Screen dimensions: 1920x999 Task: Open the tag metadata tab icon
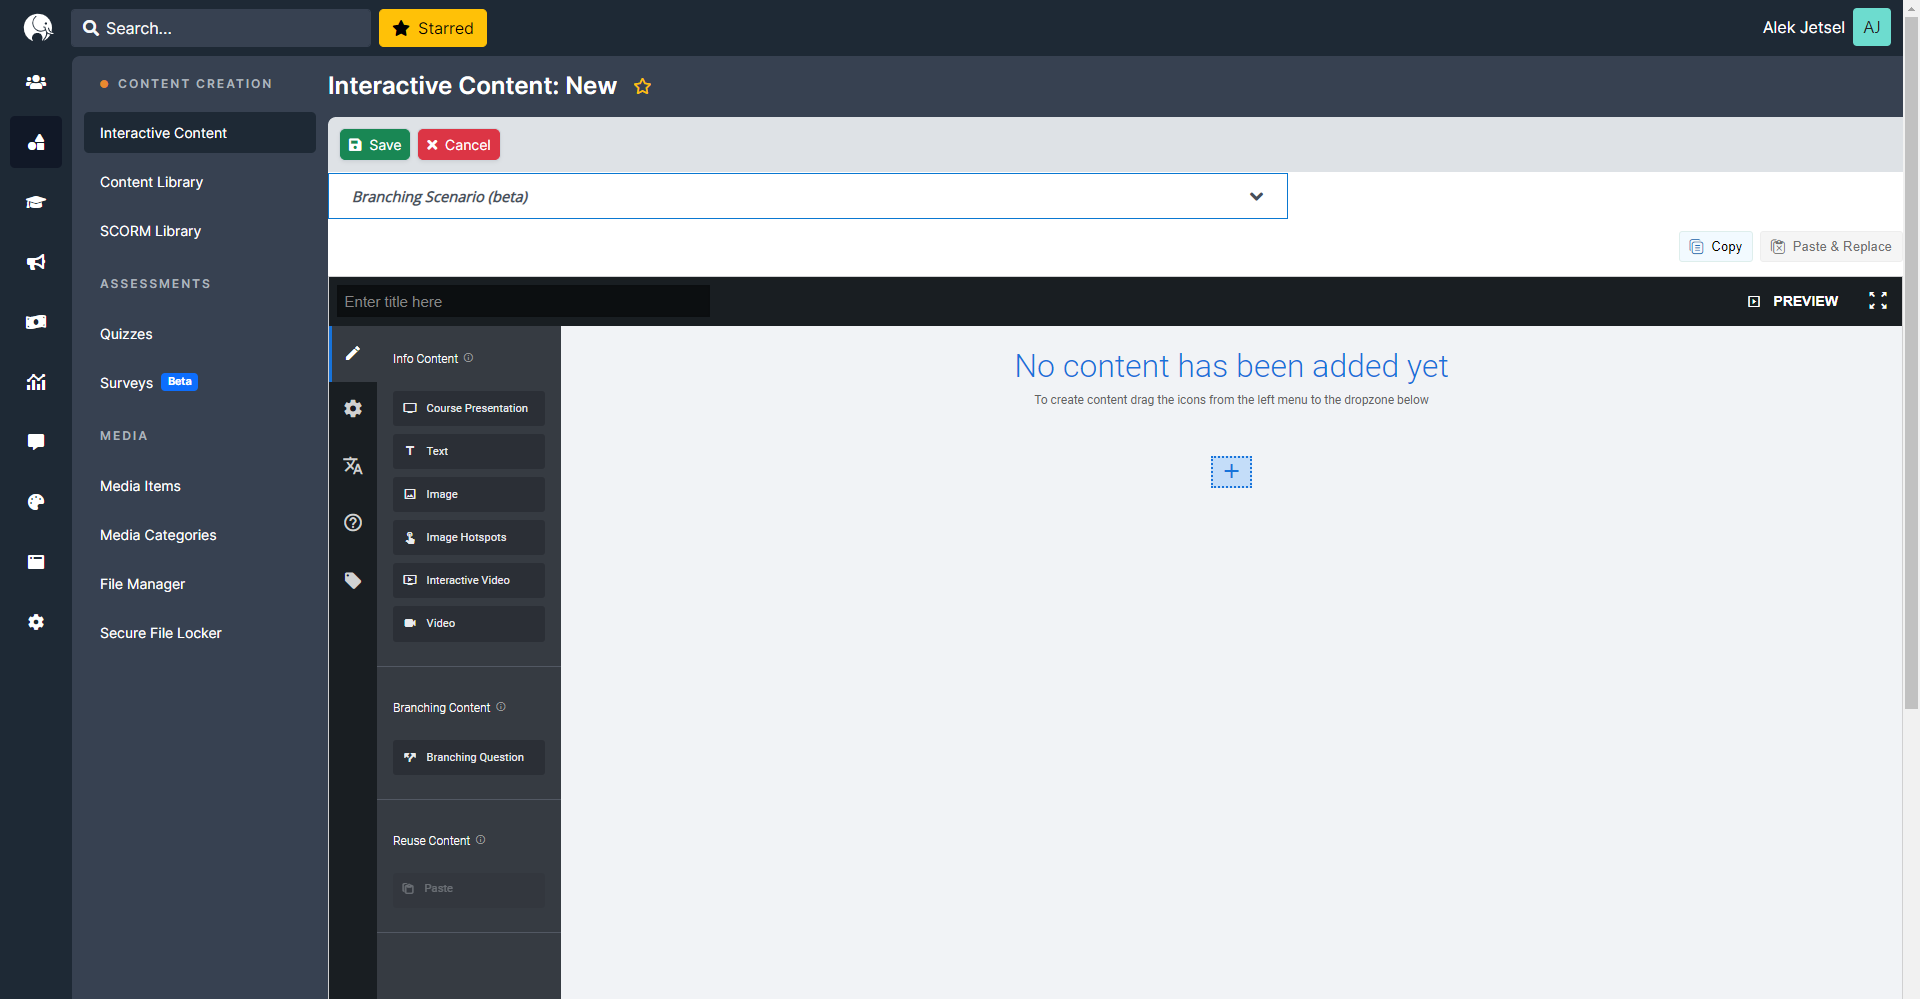[353, 580]
